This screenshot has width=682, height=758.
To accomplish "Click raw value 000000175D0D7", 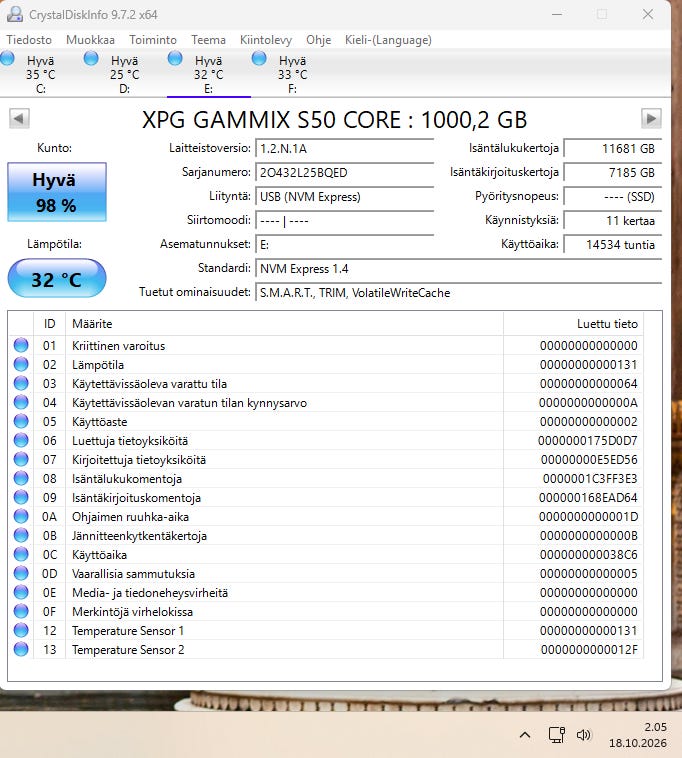I will (x=588, y=440).
